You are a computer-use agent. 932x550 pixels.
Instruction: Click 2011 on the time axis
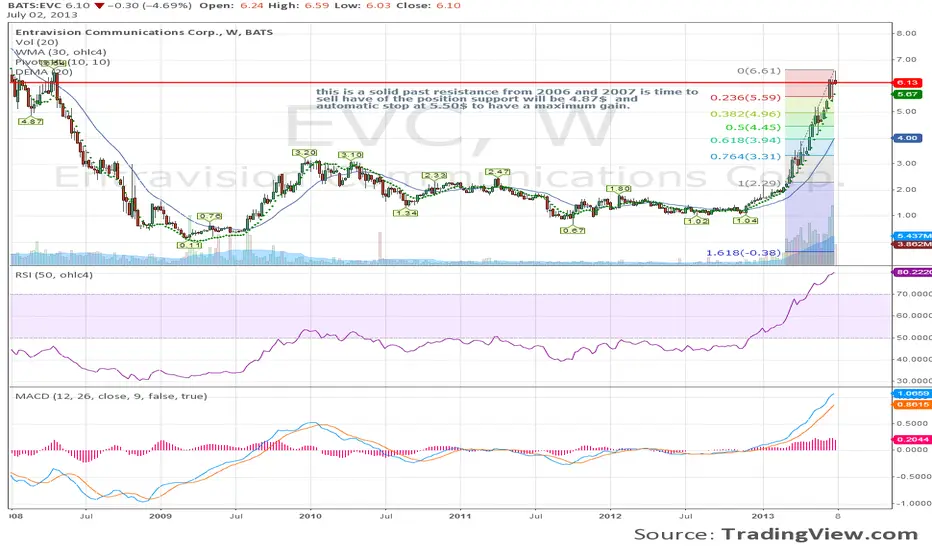(459, 516)
